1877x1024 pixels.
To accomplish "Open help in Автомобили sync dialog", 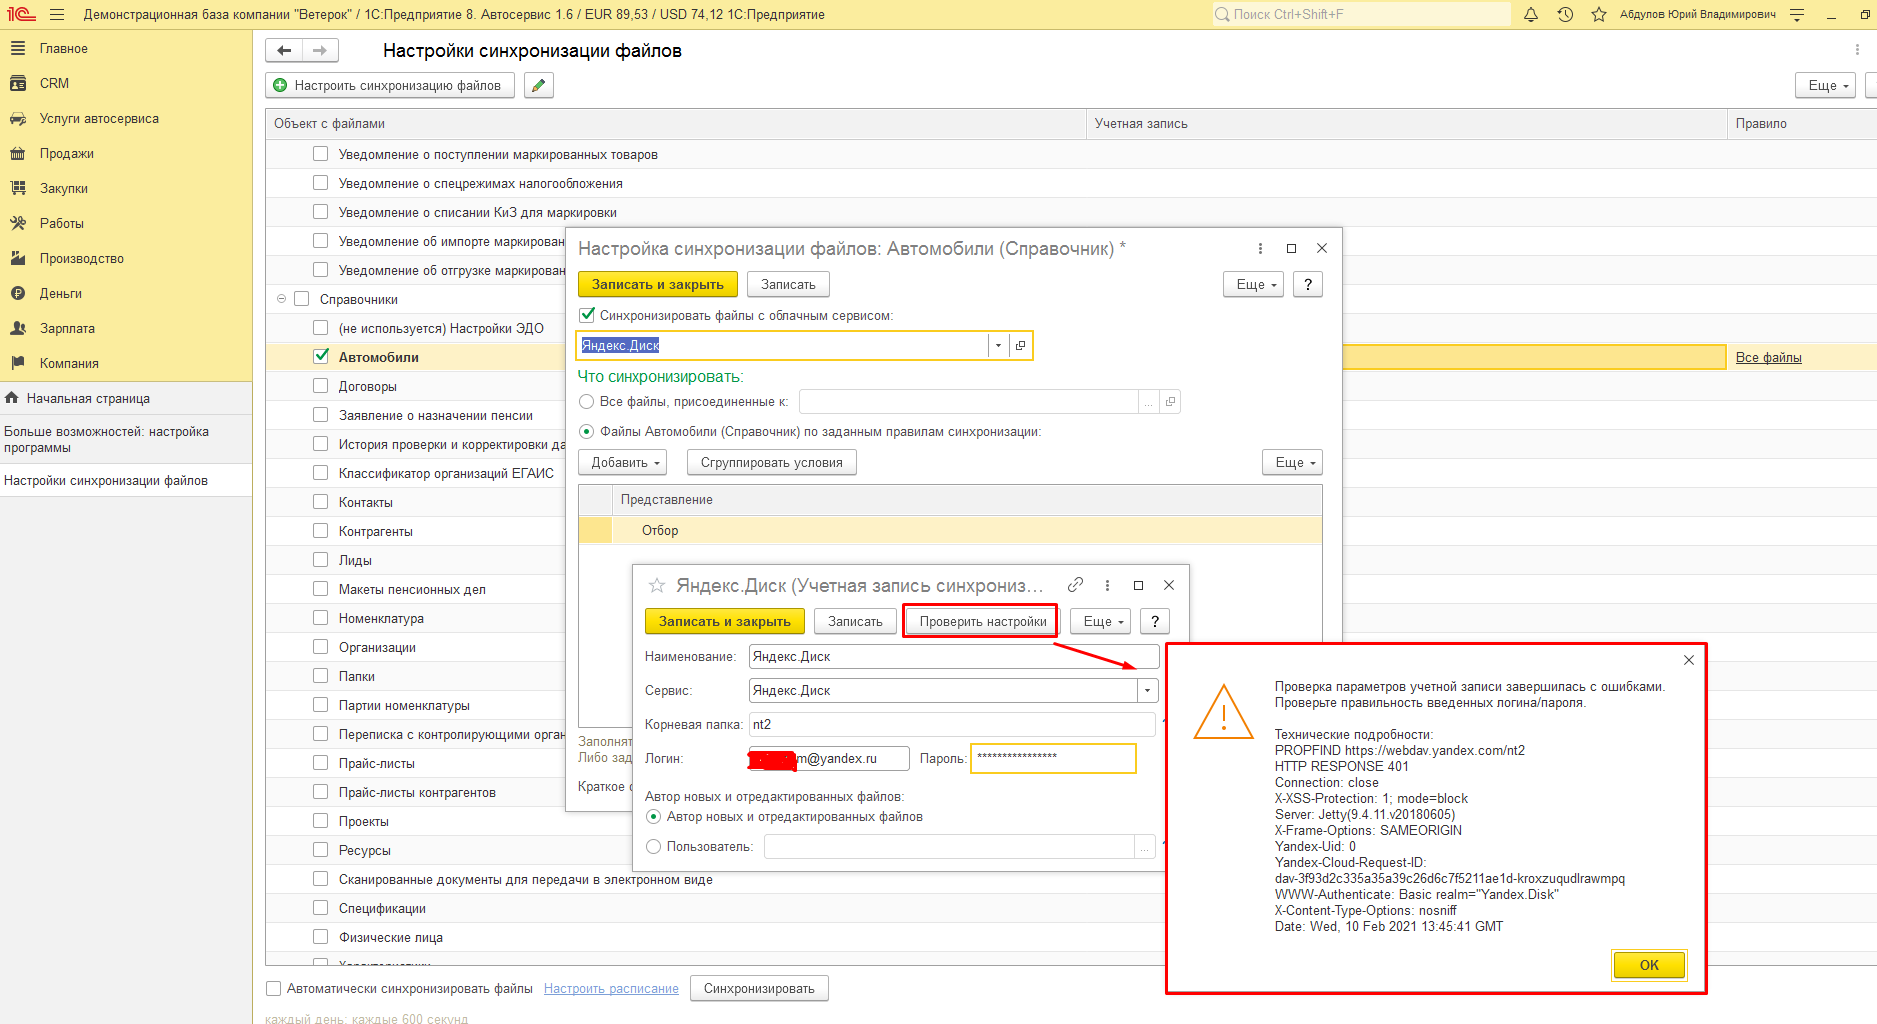I will 1307,284.
